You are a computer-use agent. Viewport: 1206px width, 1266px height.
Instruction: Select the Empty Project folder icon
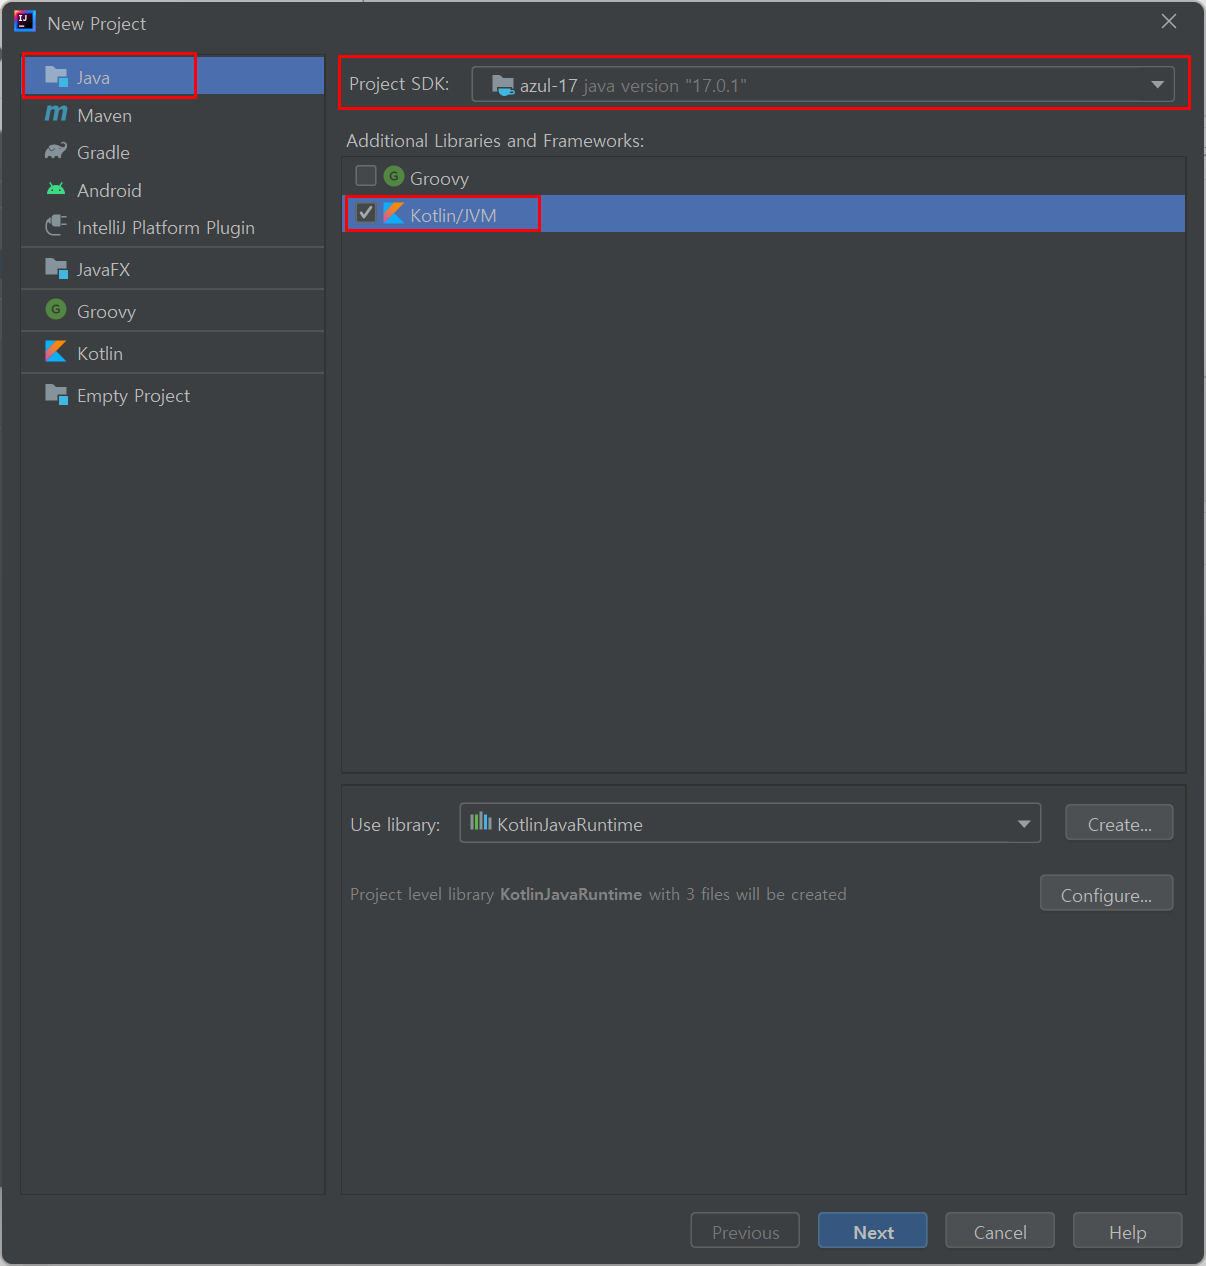pyautogui.click(x=56, y=394)
